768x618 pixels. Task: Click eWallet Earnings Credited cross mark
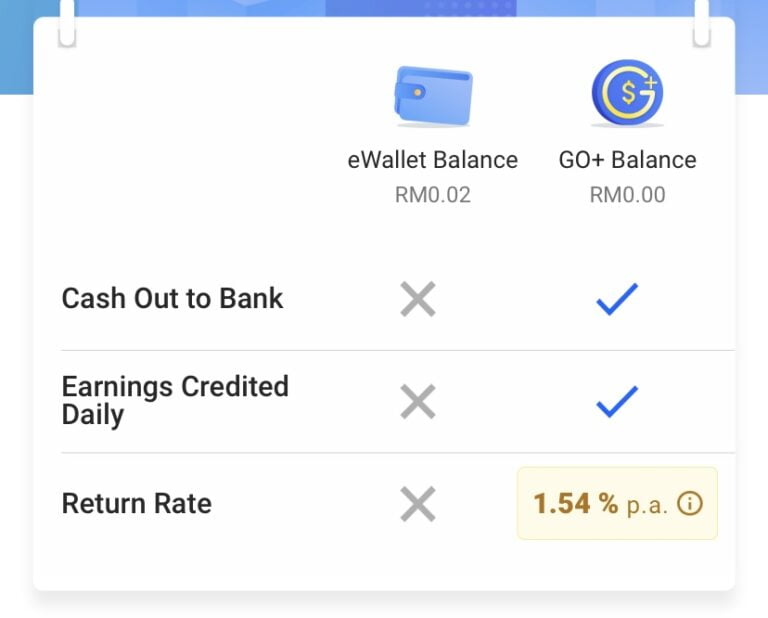(418, 401)
